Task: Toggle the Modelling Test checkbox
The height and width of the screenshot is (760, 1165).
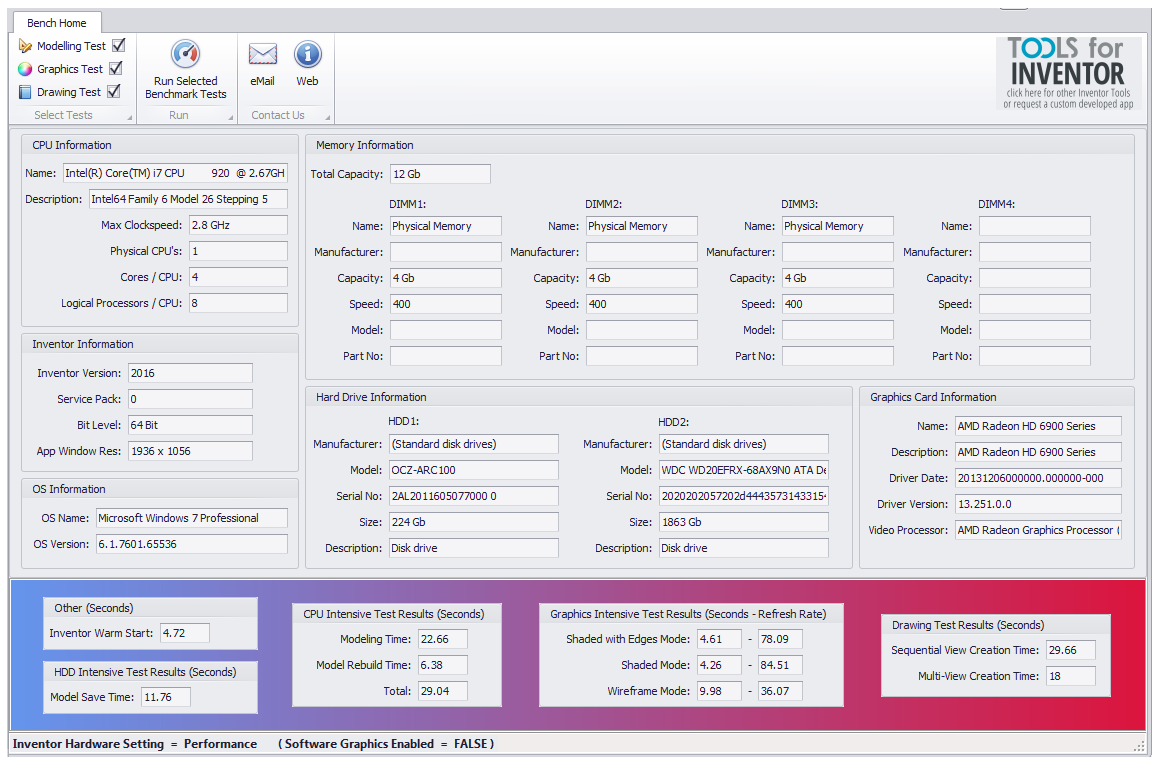Action: [118, 45]
